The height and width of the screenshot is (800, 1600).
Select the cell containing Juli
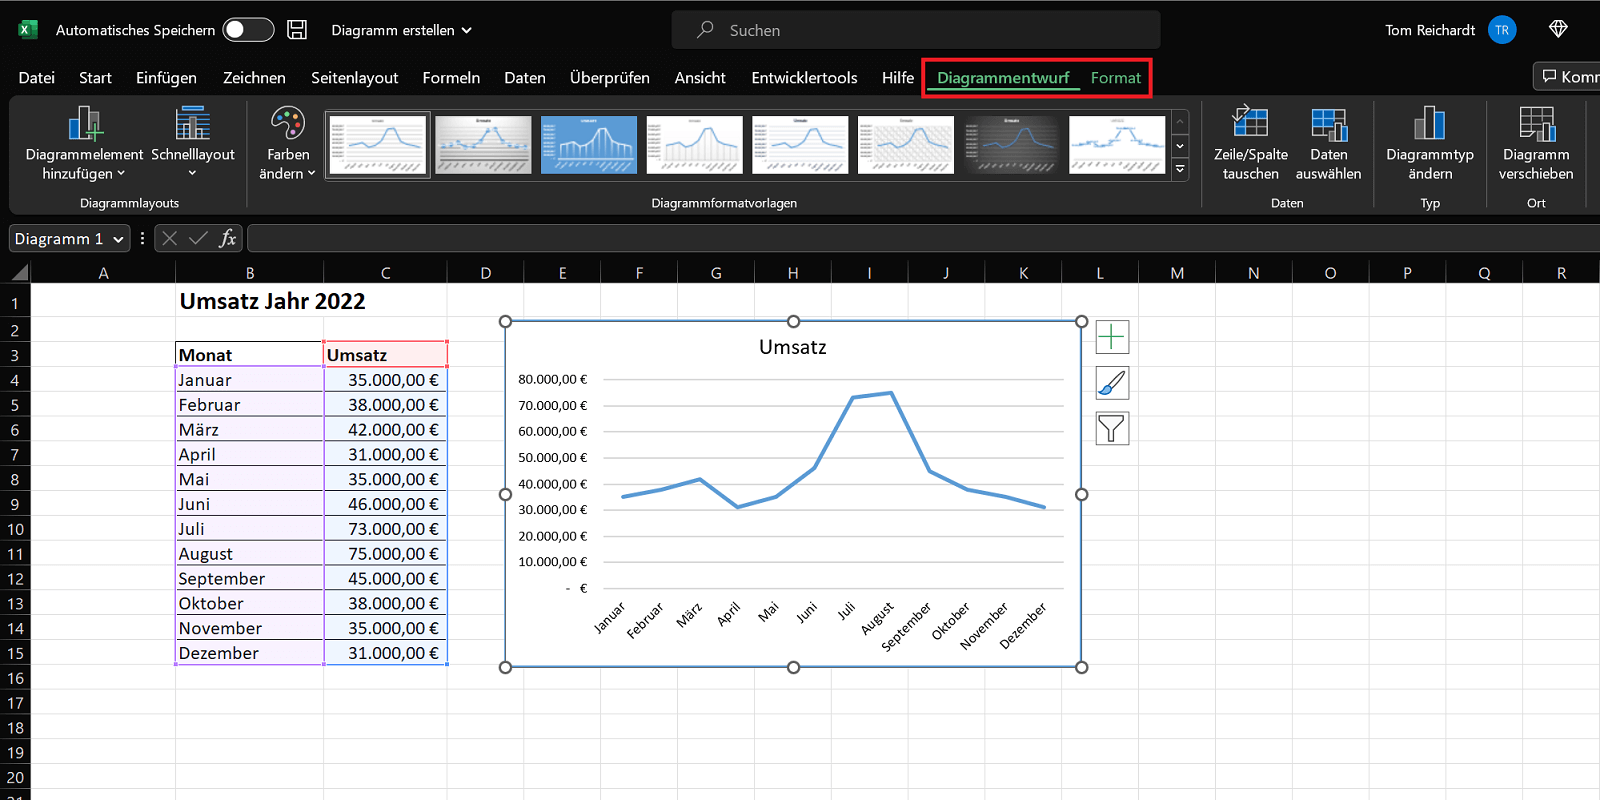point(250,529)
